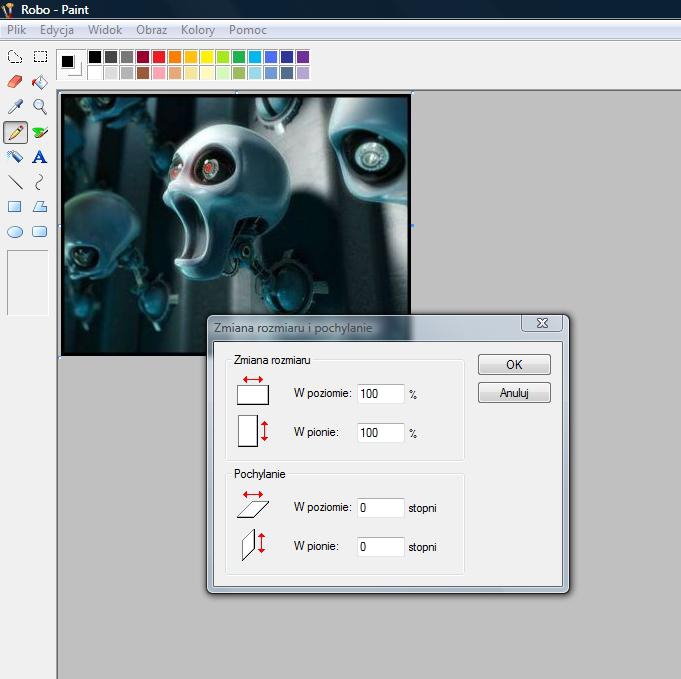The width and height of the screenshot is (681, 679).
Task: Select the Eraser tool
Action: (15, 82)
